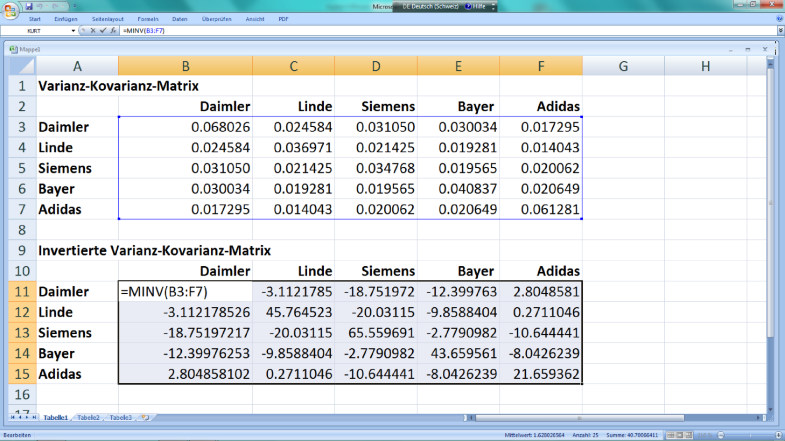Select cell with value 0.036971

point(293,147)
